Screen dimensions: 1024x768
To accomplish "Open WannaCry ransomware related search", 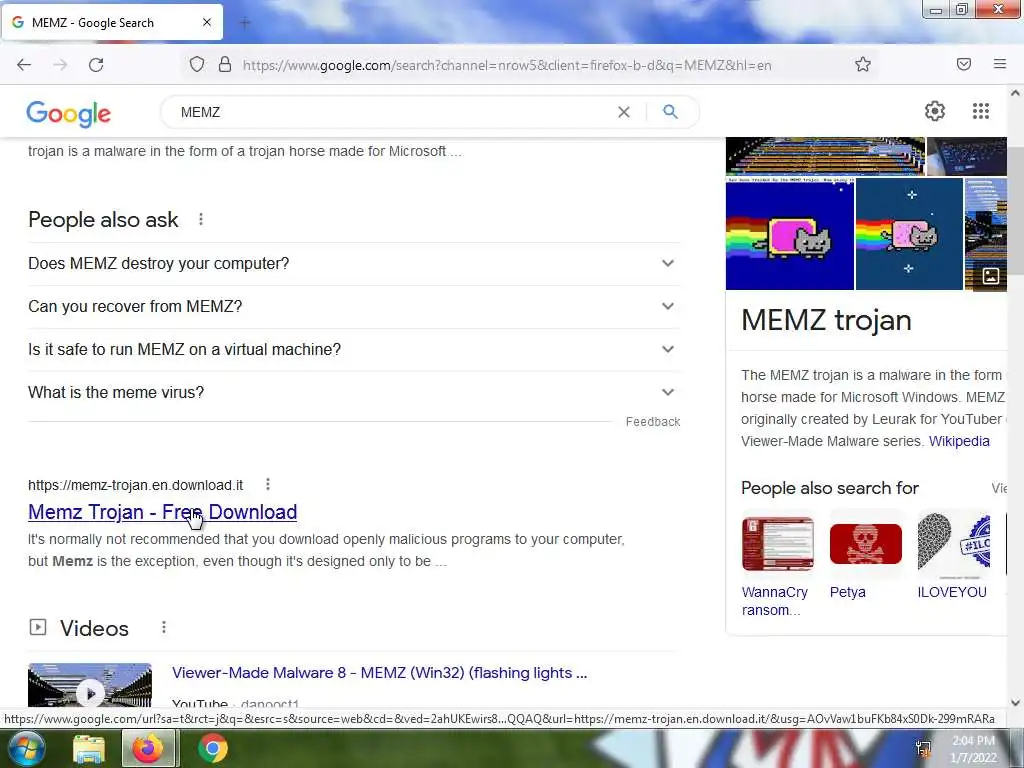I will pos(775,601).
